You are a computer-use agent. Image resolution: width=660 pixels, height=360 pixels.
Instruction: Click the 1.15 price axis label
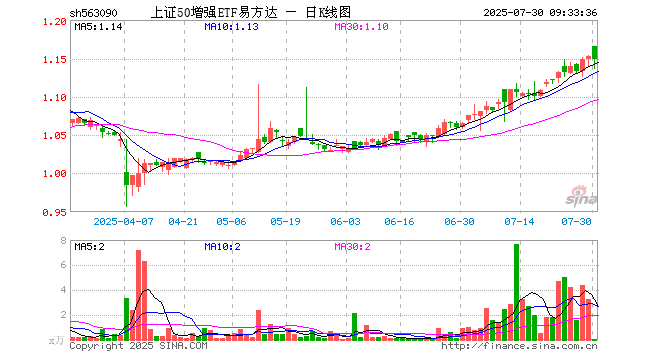tap(55, 60)
